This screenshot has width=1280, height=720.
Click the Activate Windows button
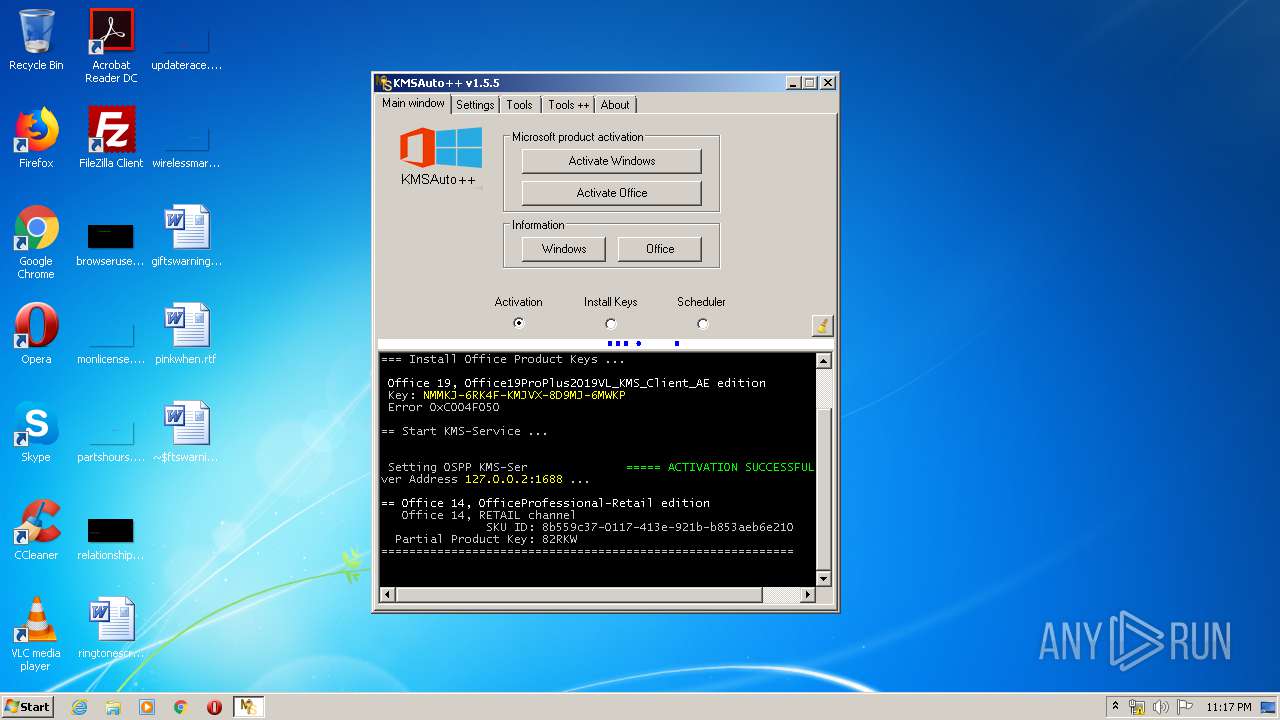point(612,161)
